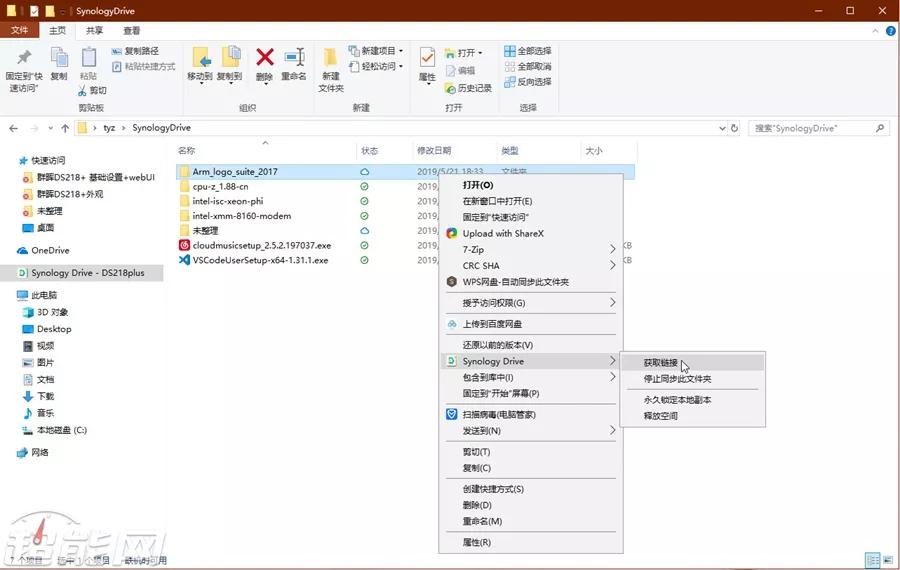
Task: Switch to the View (查看) tab
Action: [131, 30]
